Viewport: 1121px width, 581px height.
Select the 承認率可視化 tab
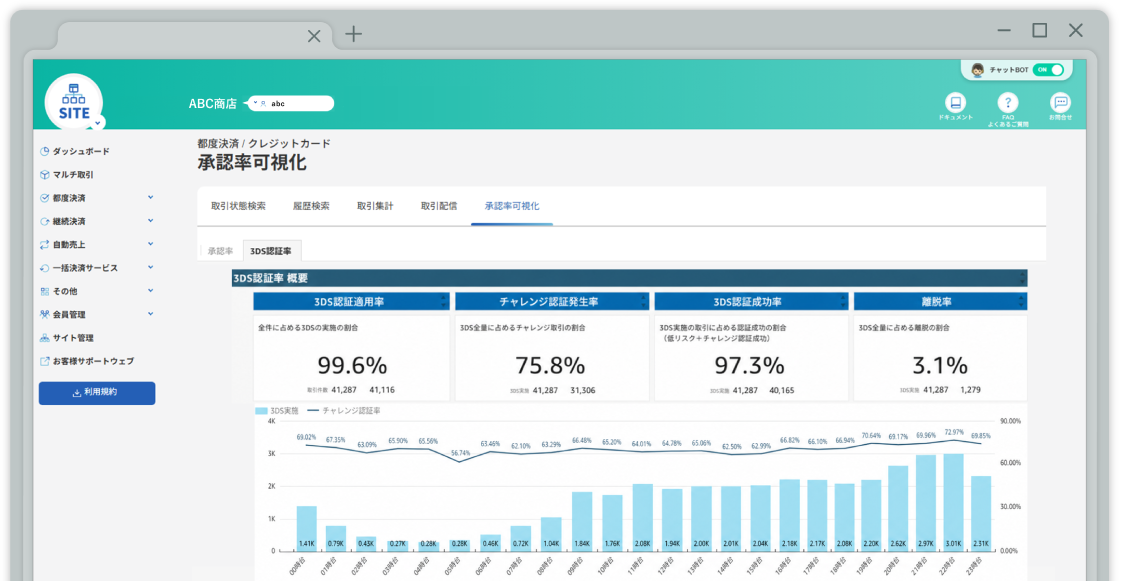click(512, 206)
